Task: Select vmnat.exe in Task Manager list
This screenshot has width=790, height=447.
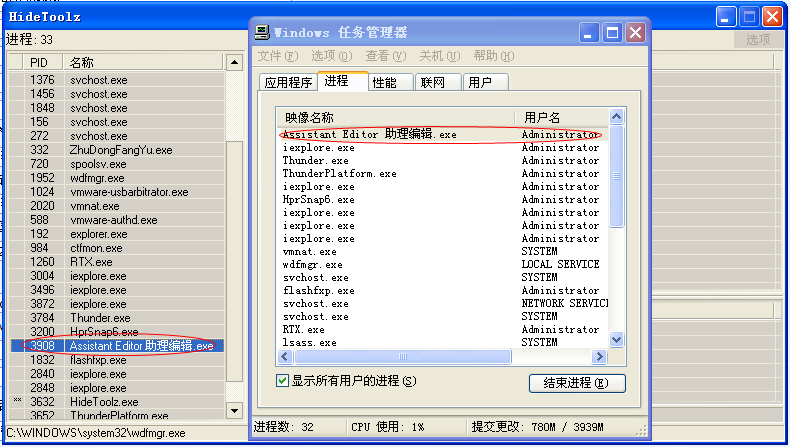Action: (442, 251)
